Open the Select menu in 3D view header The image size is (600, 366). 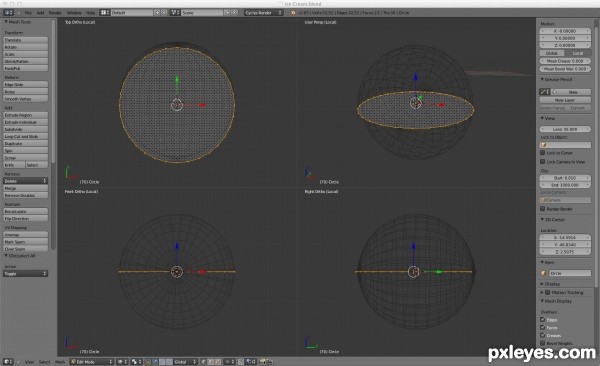click(44, 362)
